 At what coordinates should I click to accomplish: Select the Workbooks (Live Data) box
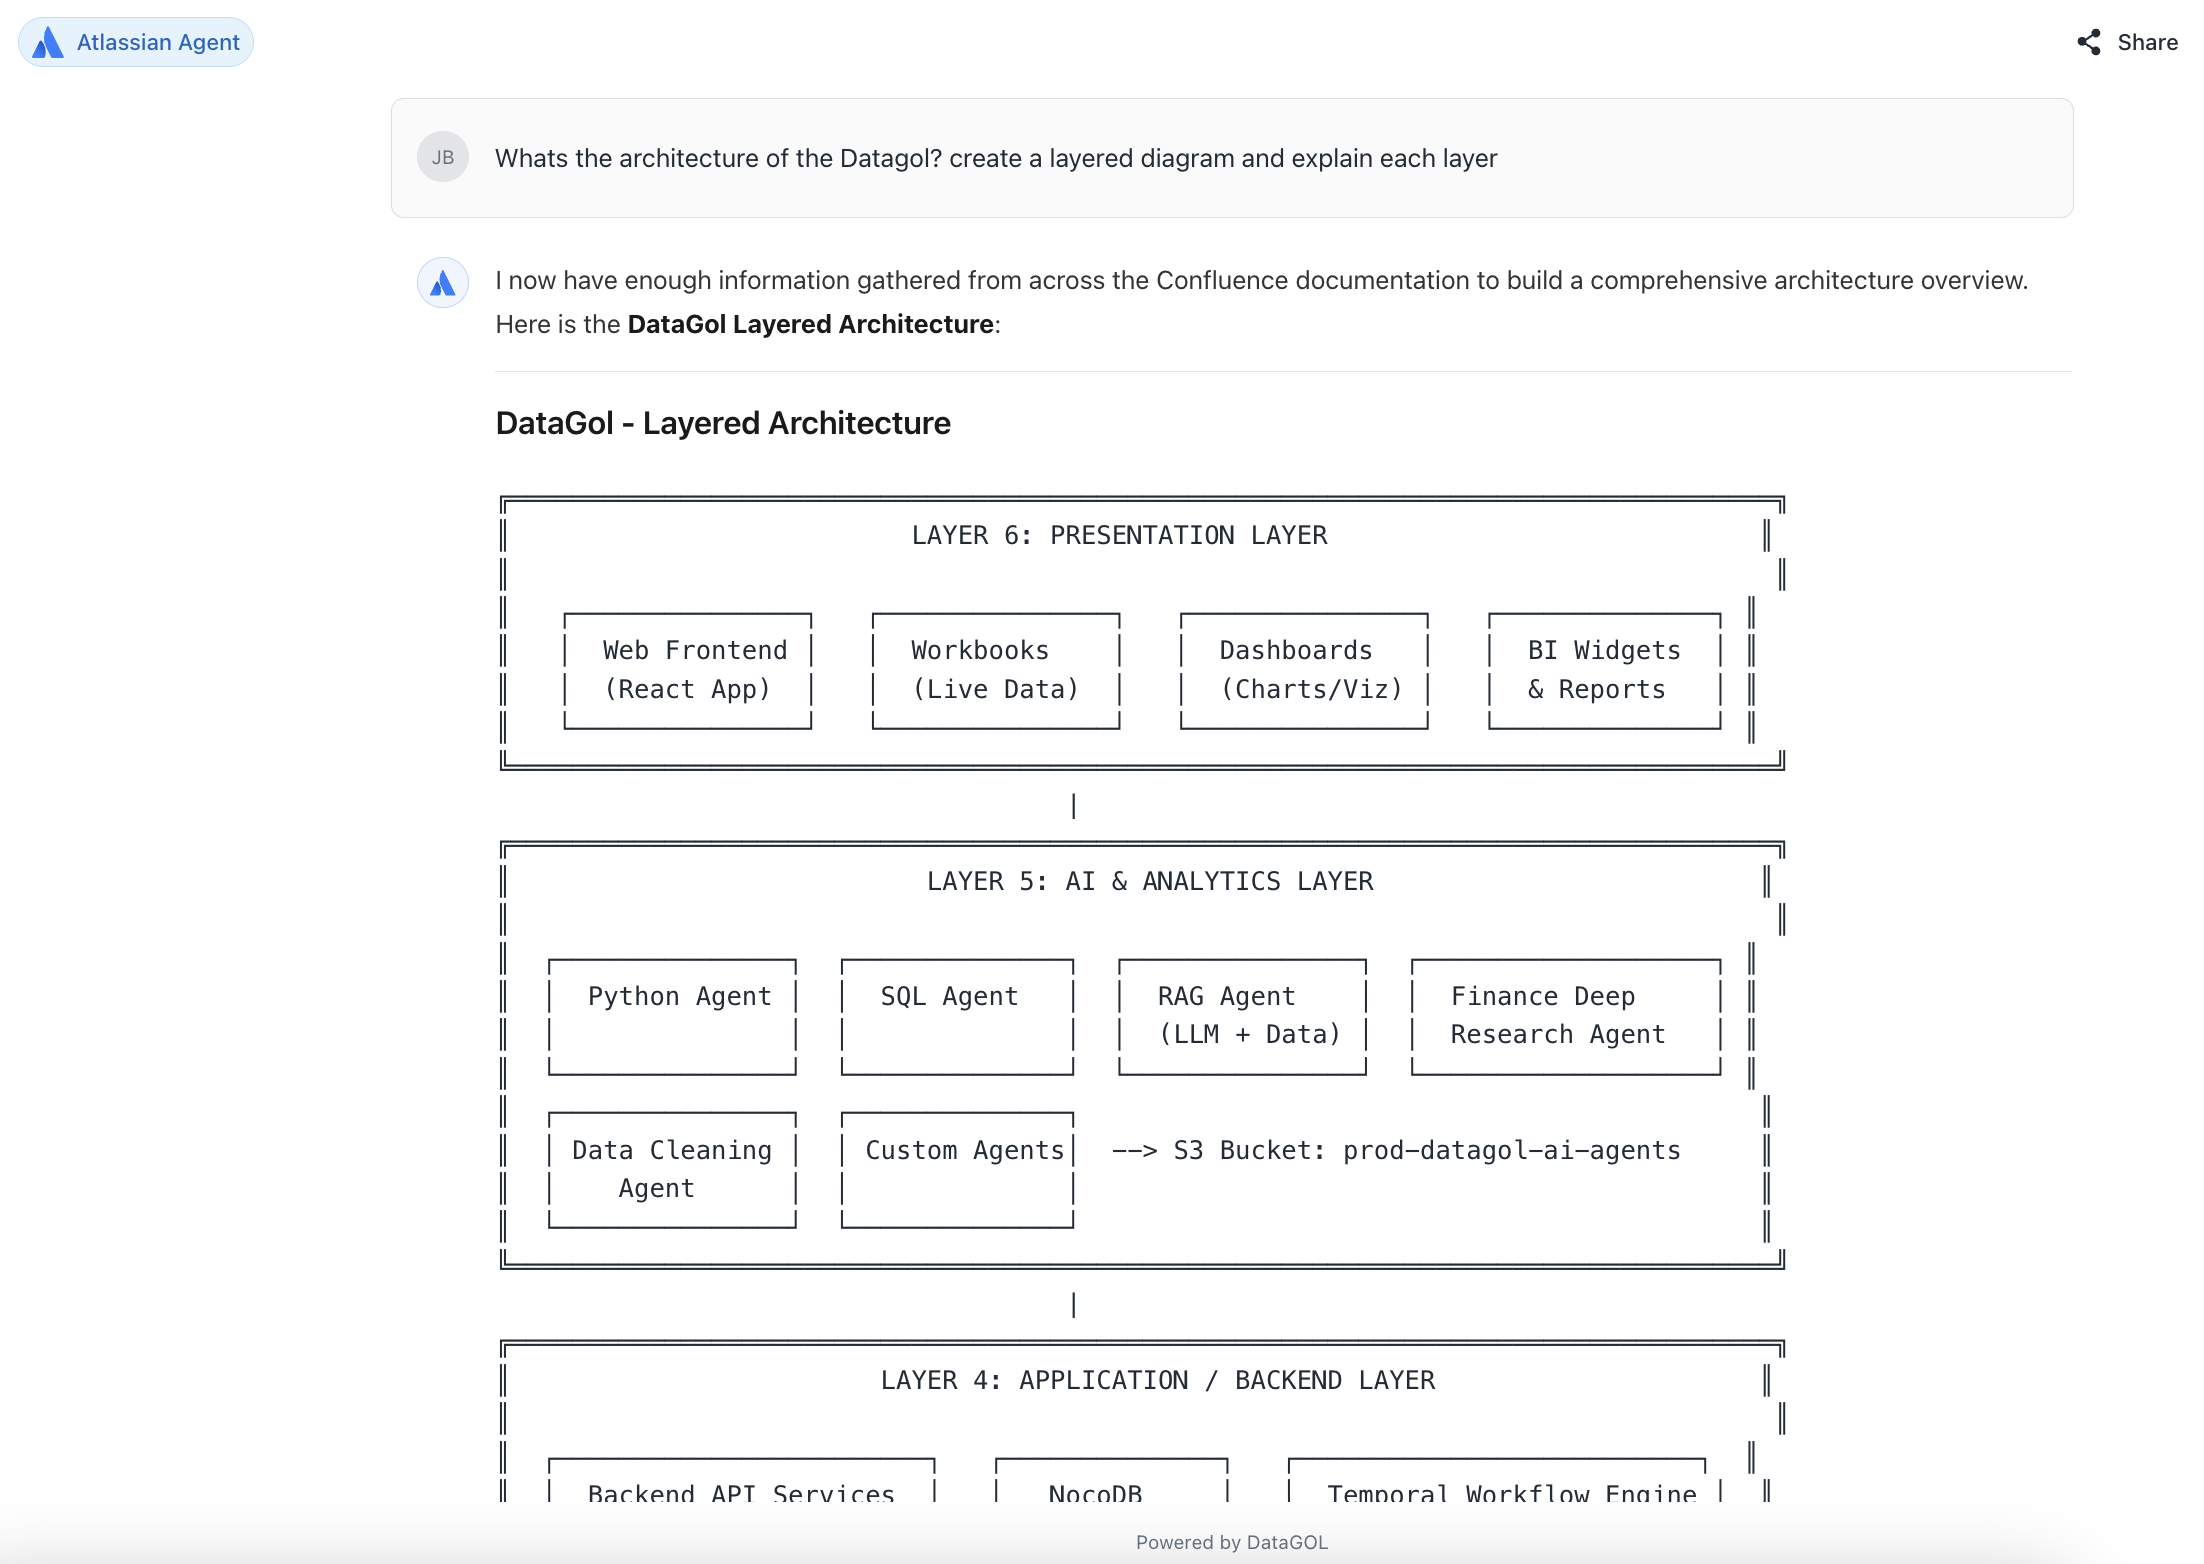click(x=996, y=670)
